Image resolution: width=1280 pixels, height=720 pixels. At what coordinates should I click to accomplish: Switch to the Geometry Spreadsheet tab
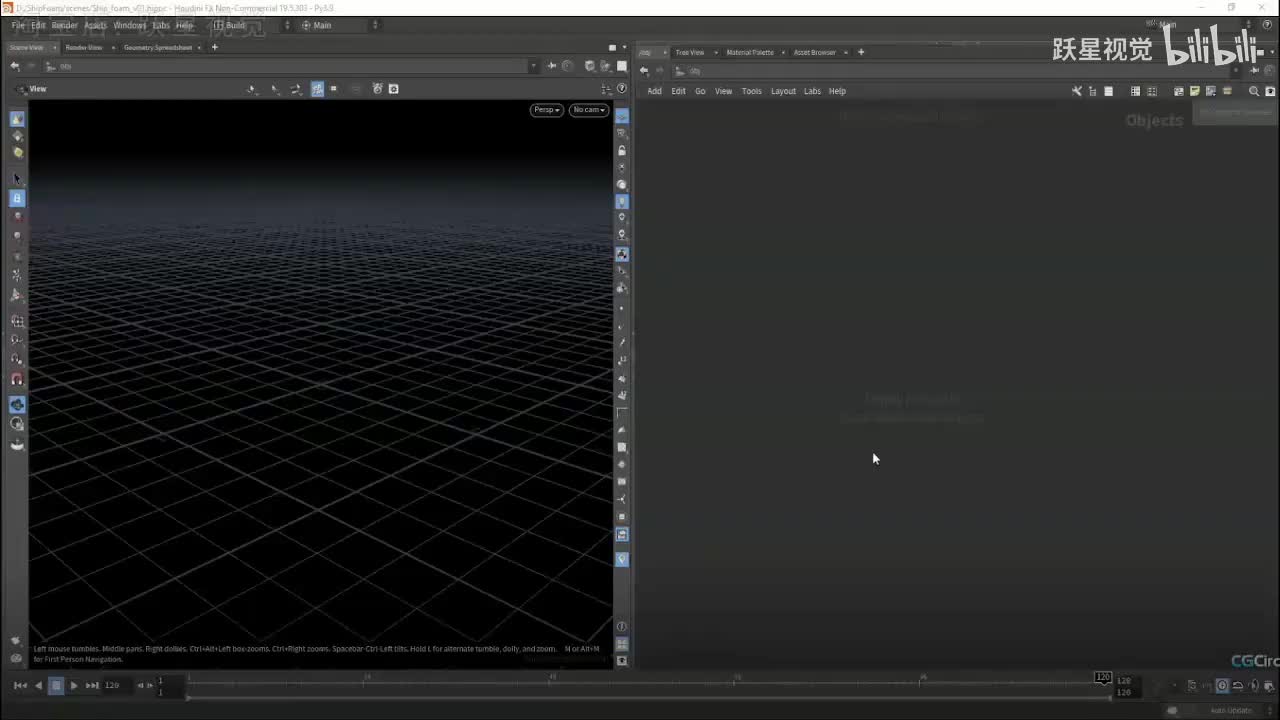click(158, 47)
